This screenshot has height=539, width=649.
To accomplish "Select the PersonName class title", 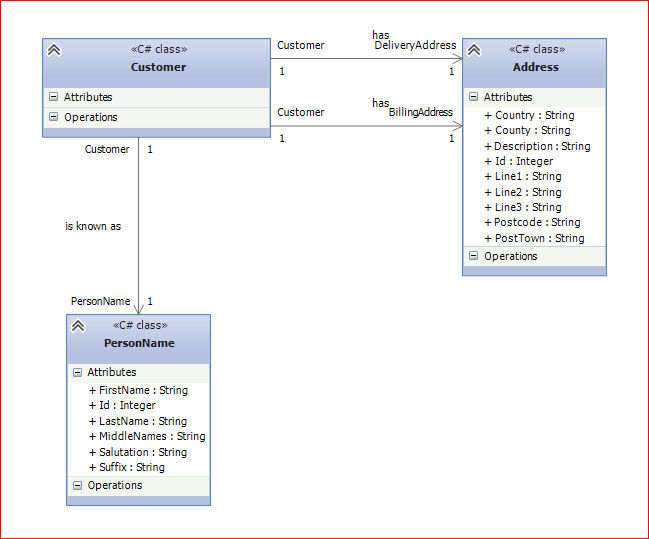I will pos(139,343).
